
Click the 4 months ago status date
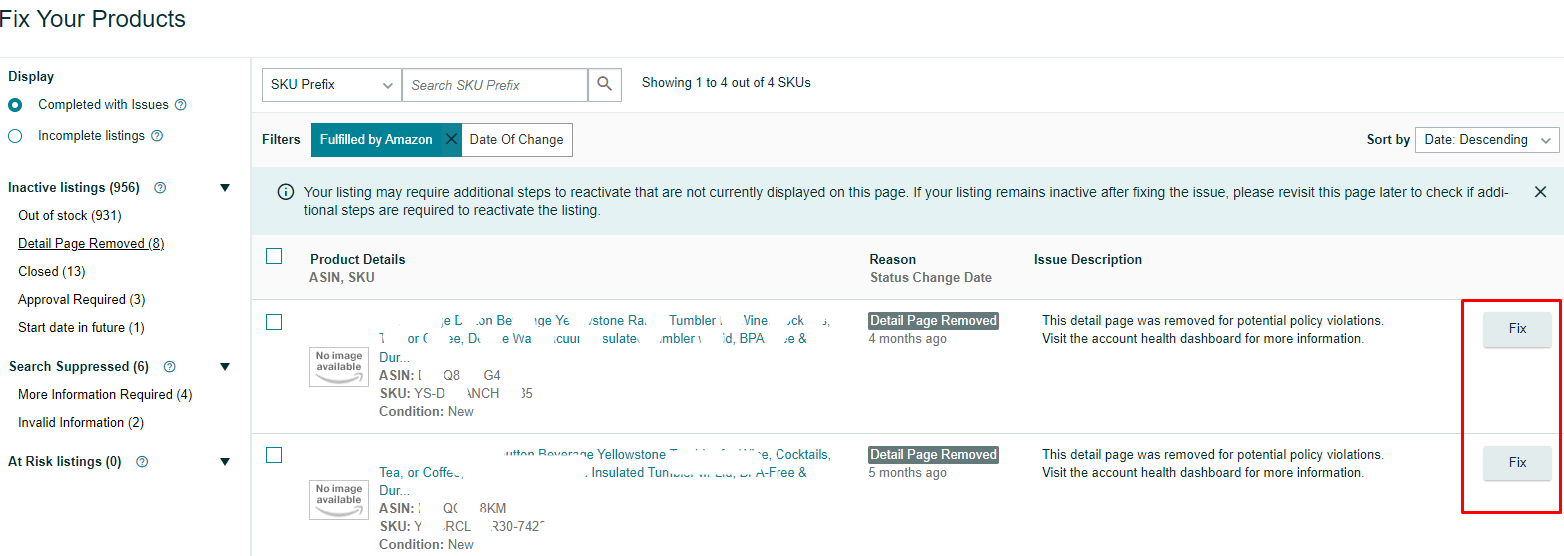(x=908, y=339)
